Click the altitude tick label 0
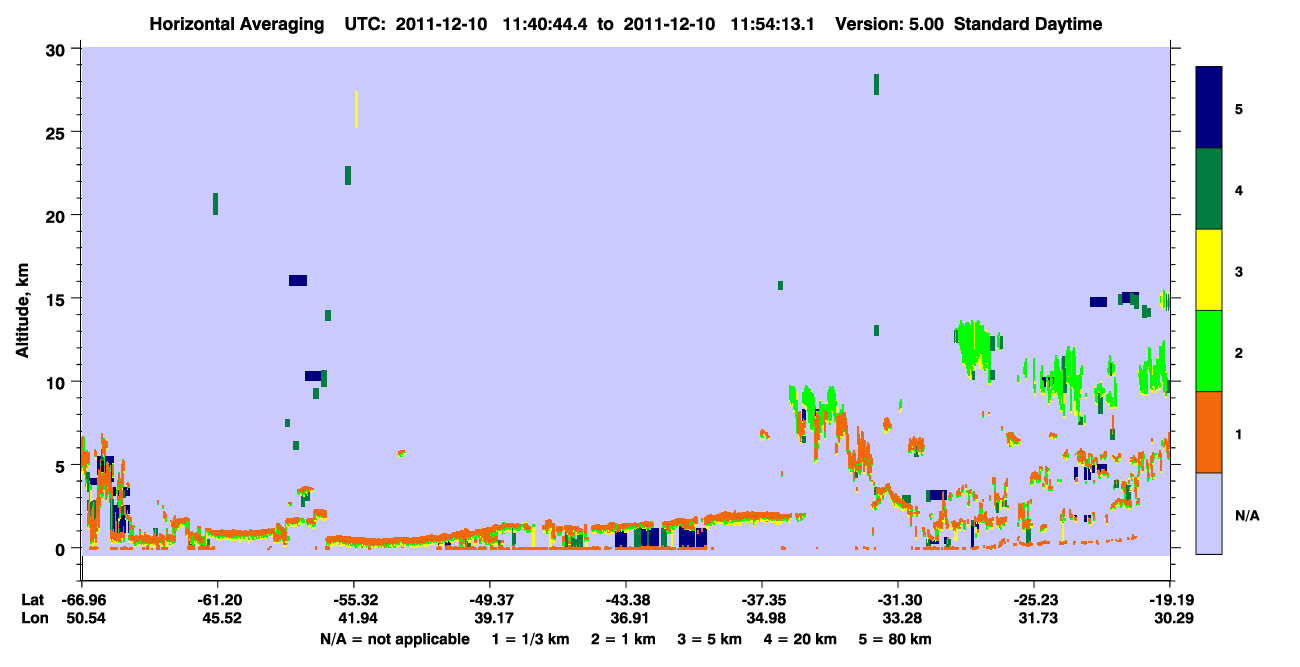The image size is (1300, 667). (x=63, y=549)
